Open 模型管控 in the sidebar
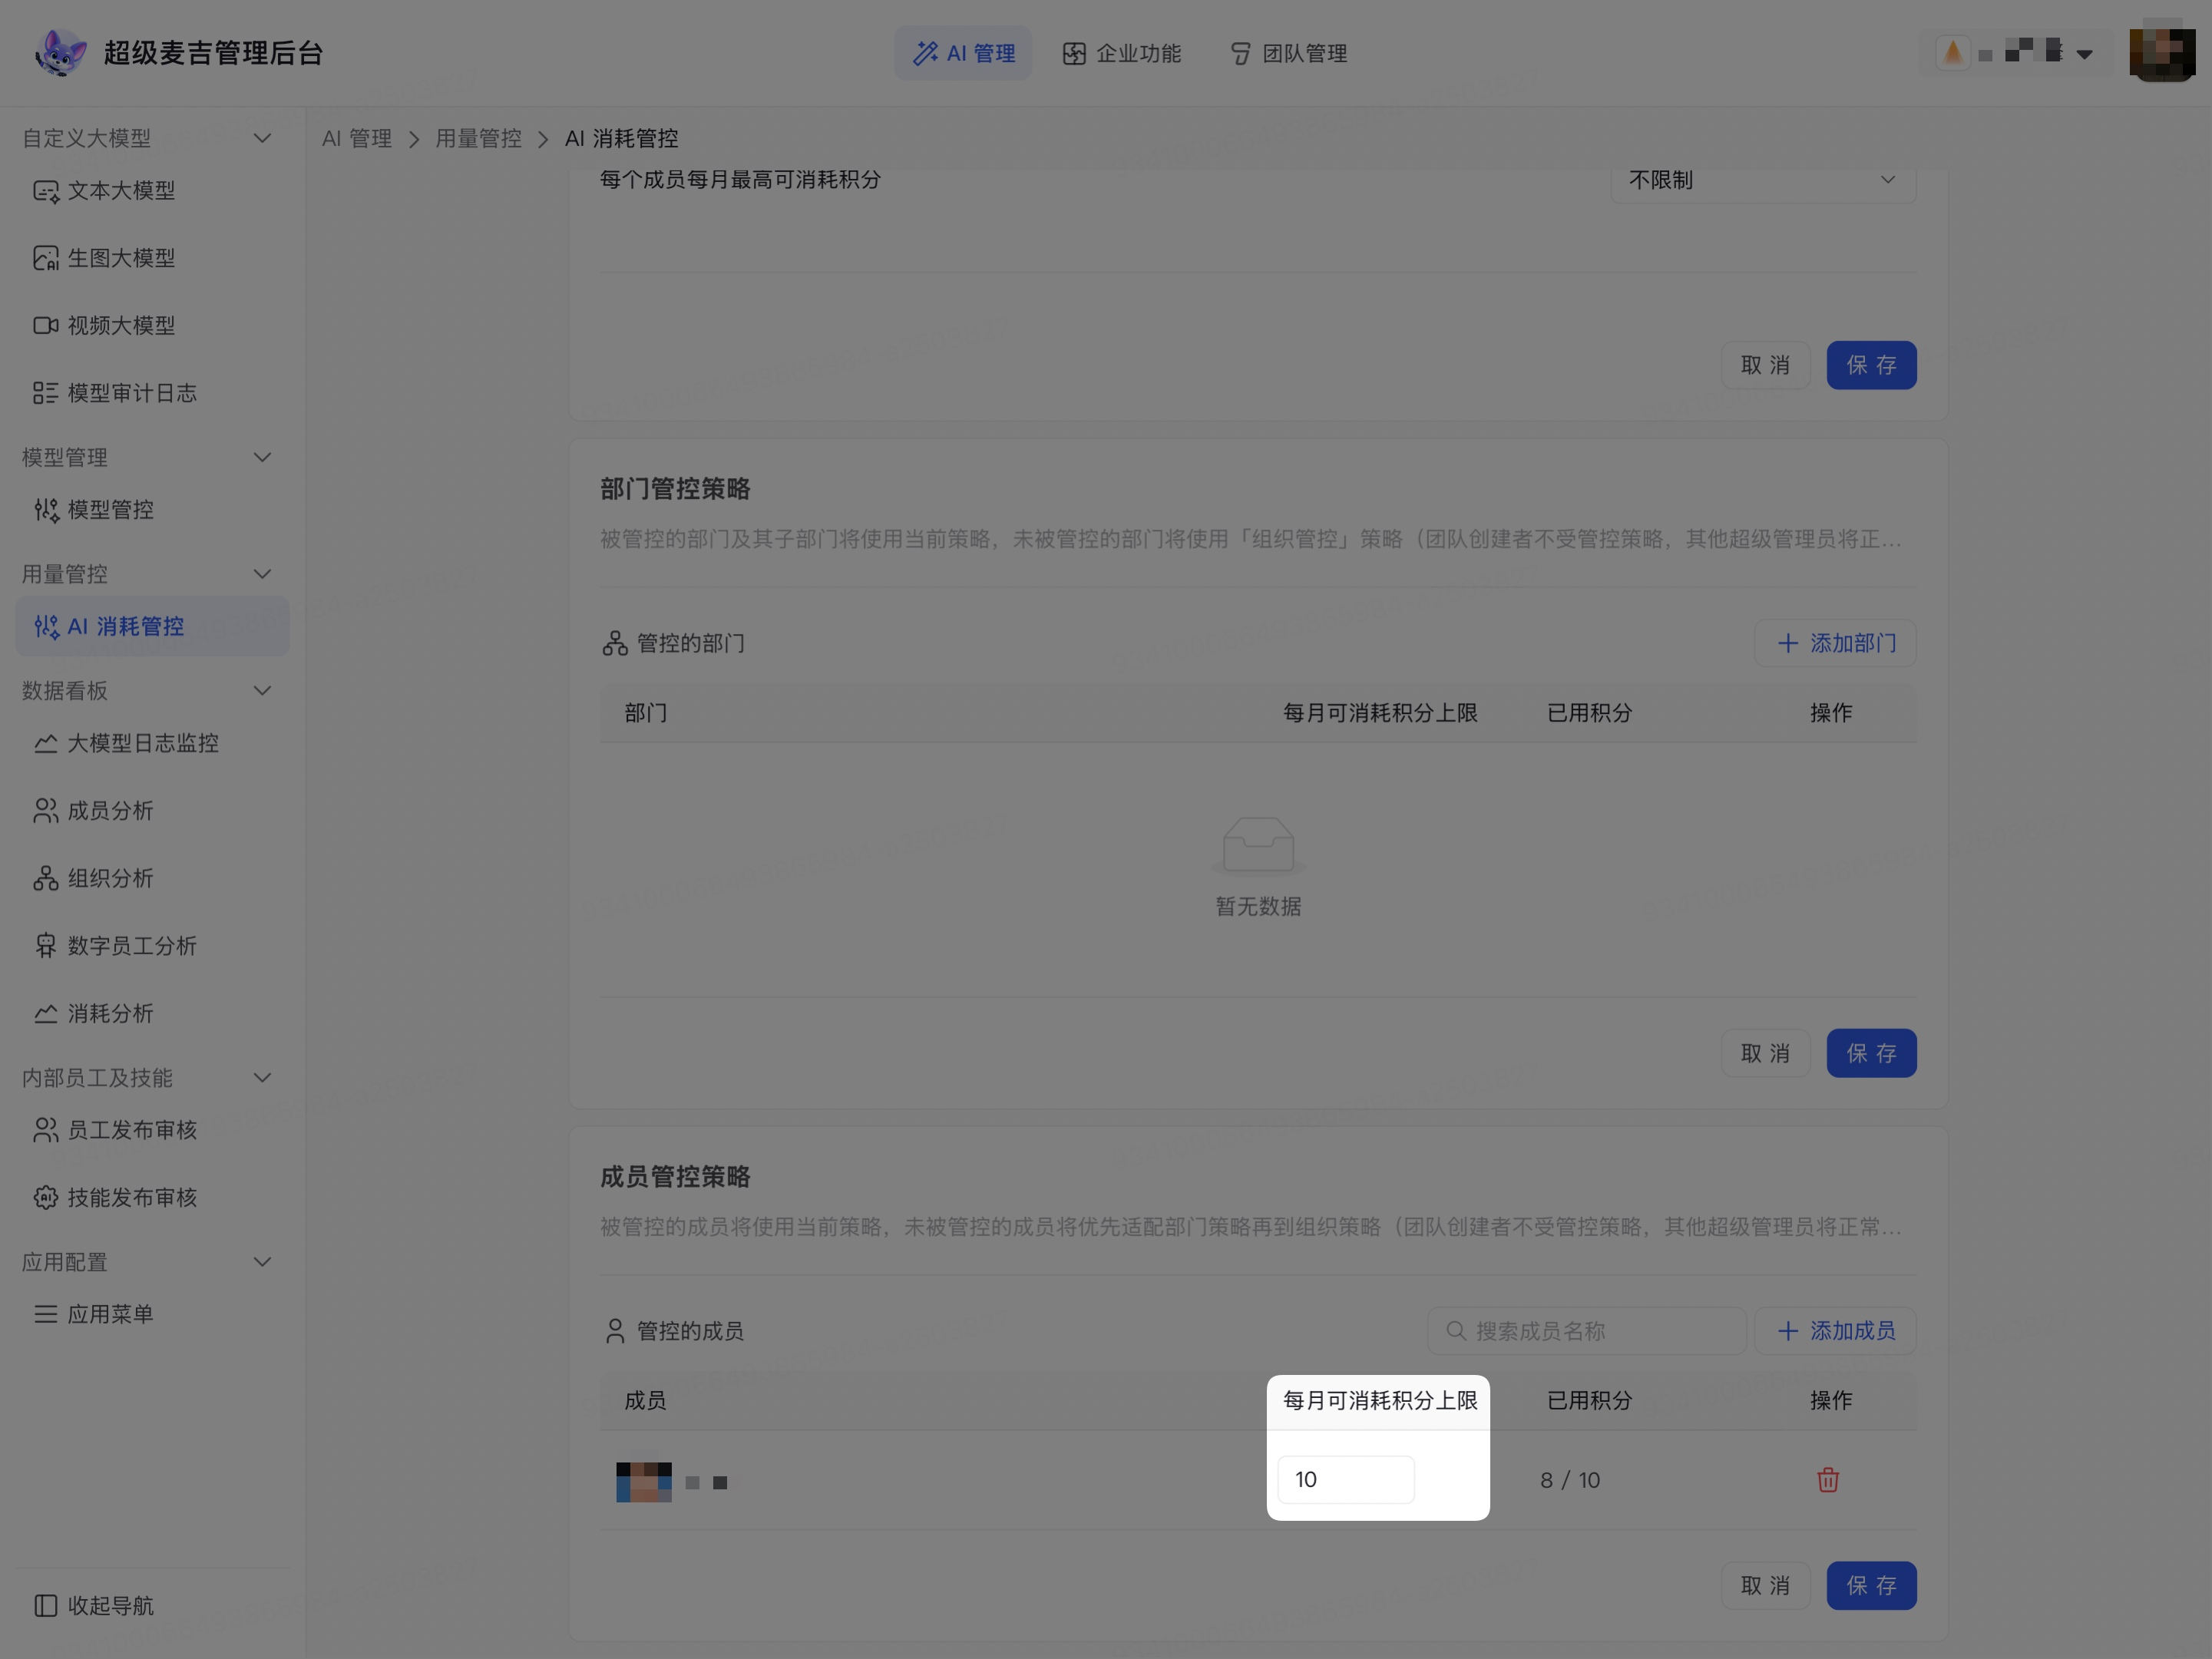The width and height of the screenshot is (2212, 1659). coord(152,510)
